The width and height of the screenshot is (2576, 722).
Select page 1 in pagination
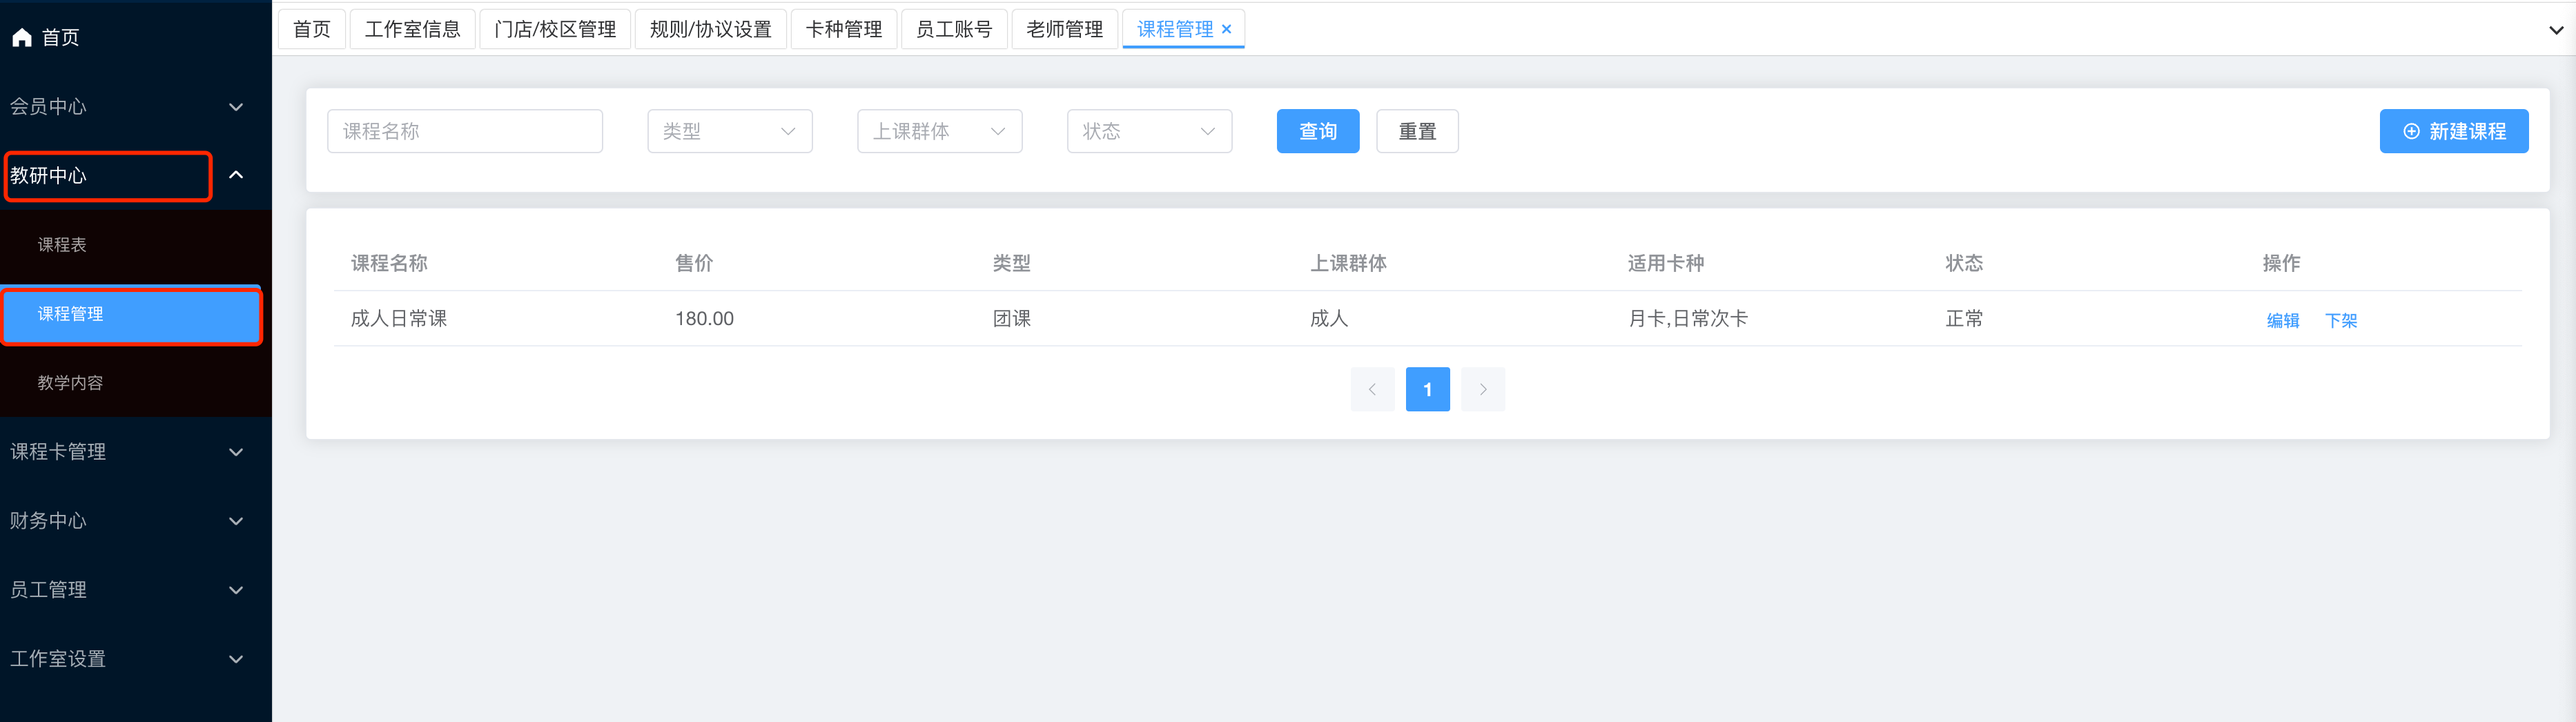coord(1428,389)
